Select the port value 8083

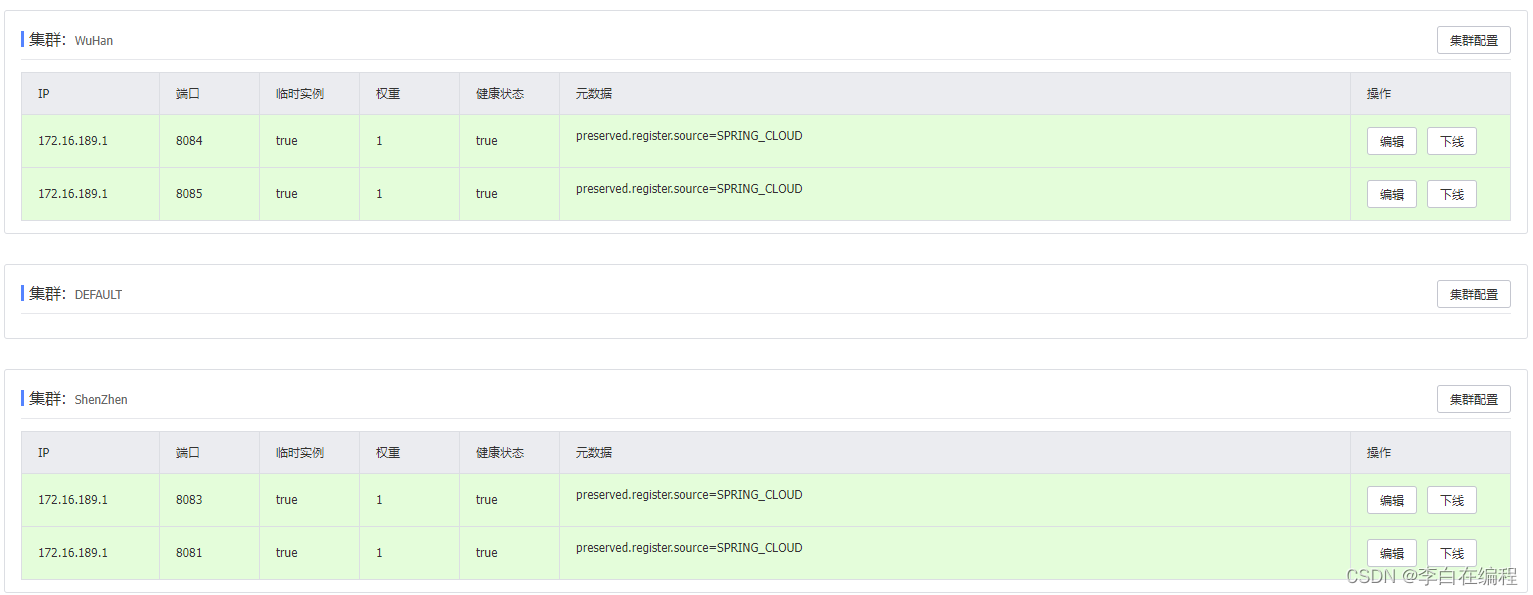coord(189,500)
